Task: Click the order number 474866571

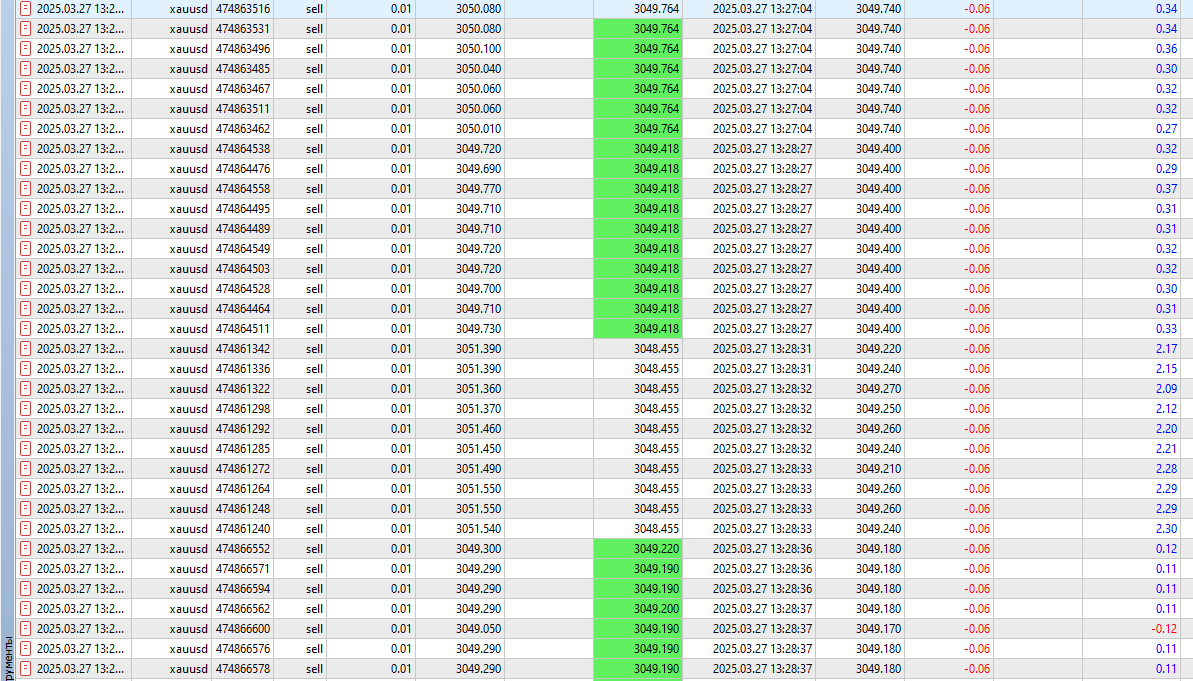Action: pyautogui.click(x=243, y=569)
